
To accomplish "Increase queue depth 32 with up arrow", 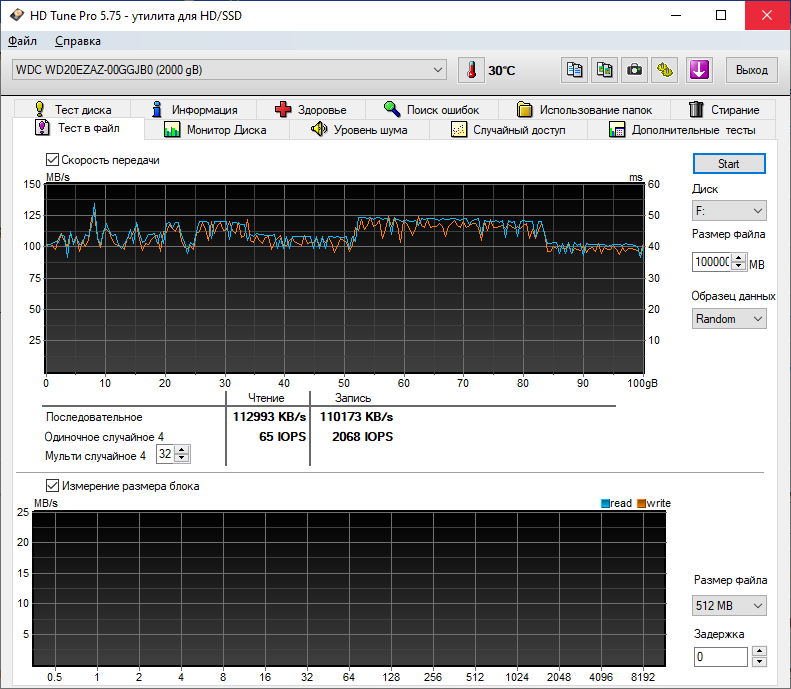I will (182, 449).
